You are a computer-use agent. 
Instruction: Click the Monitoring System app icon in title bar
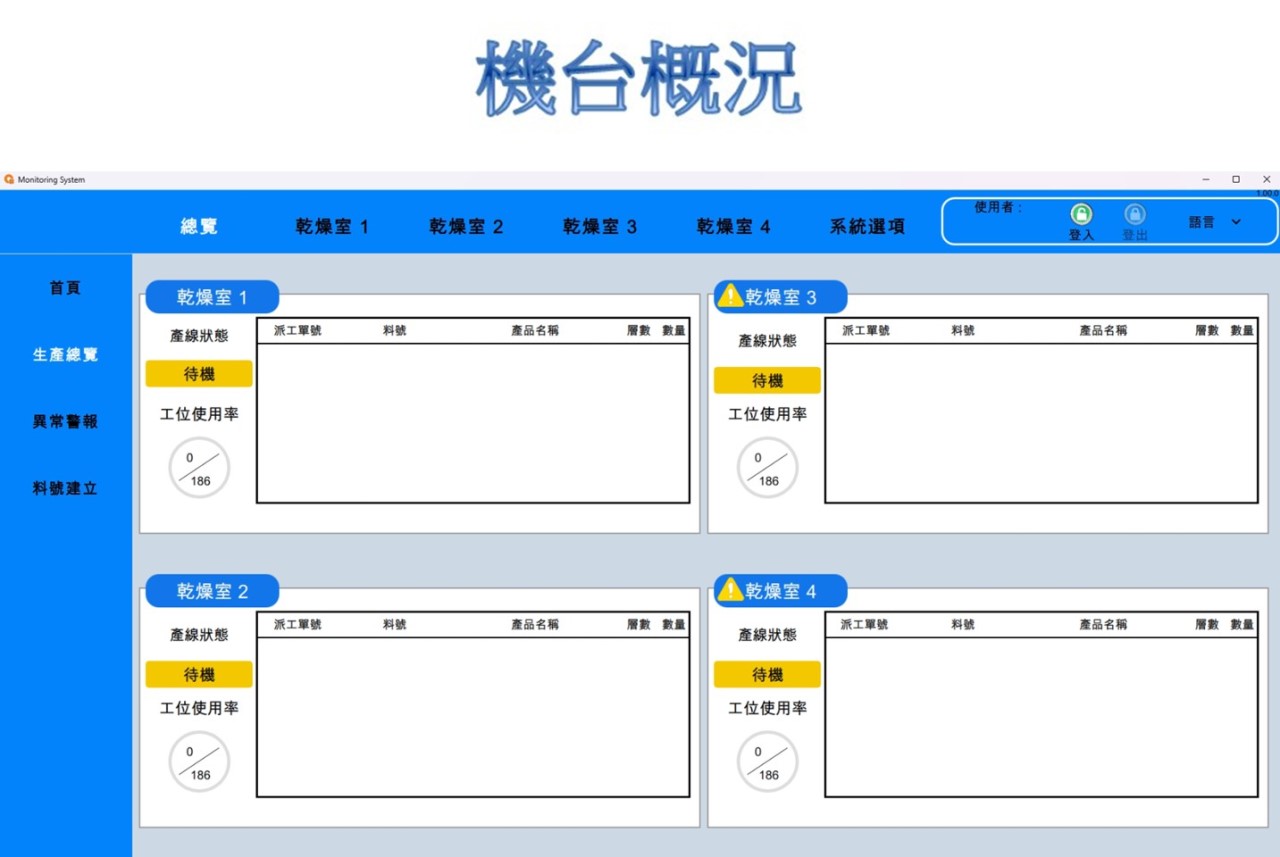click(9, 180)
